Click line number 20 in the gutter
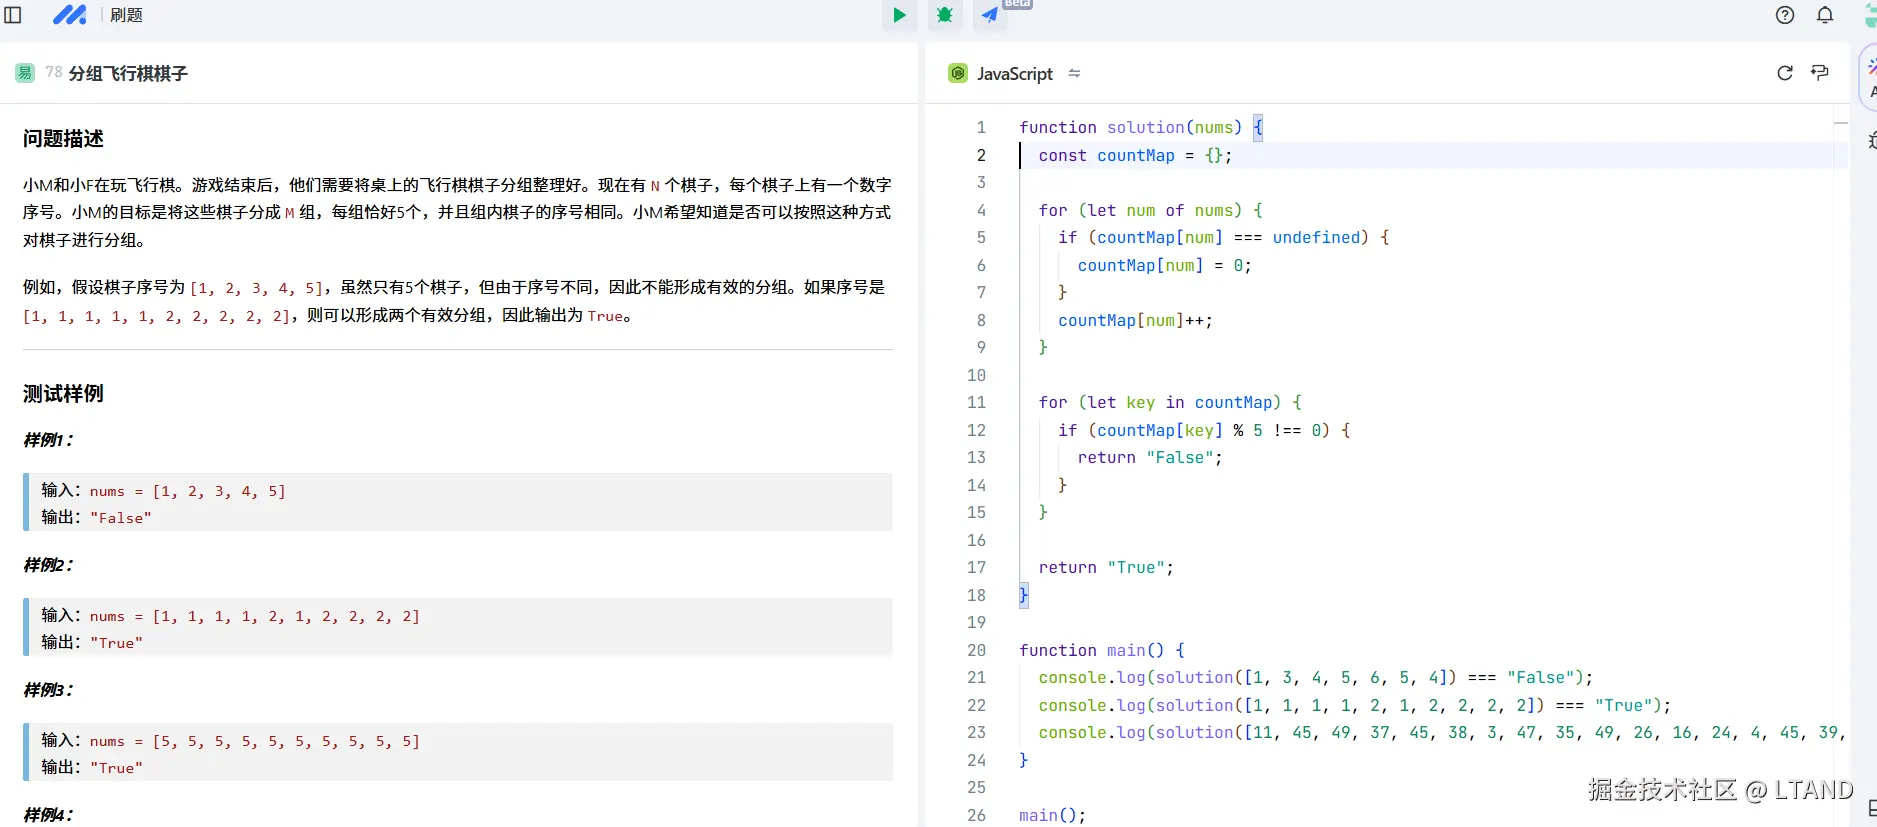This screenshot has height=827, width=1877. tap(976, 650)
